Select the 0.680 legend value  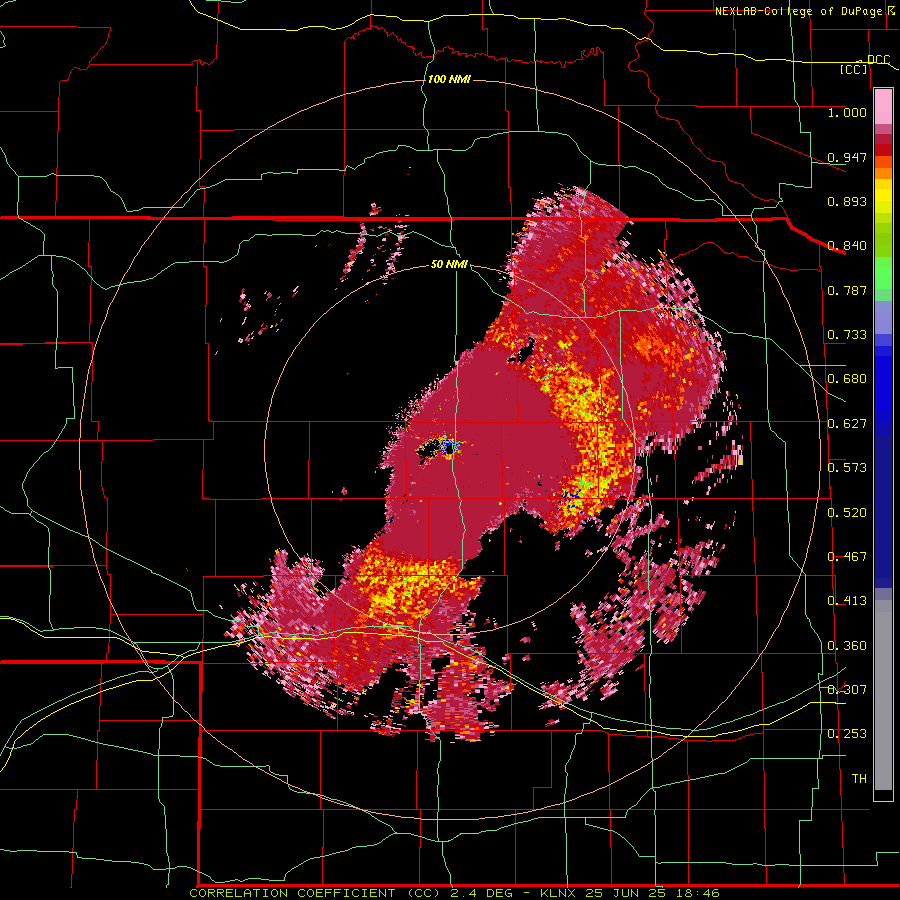coord(847,379)
